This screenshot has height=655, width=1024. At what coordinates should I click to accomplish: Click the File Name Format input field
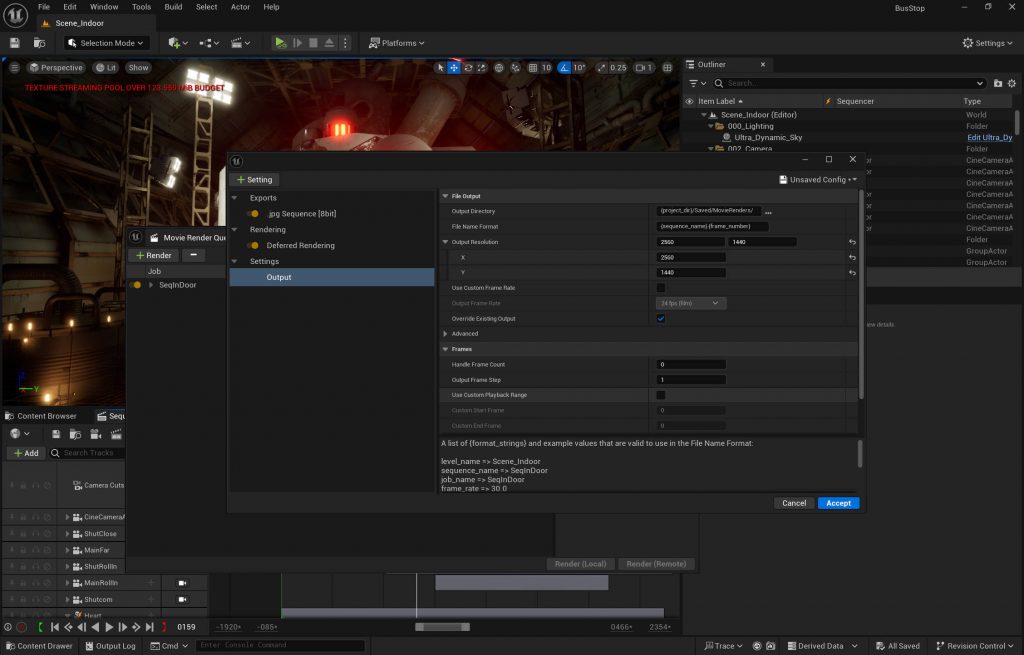712,227
